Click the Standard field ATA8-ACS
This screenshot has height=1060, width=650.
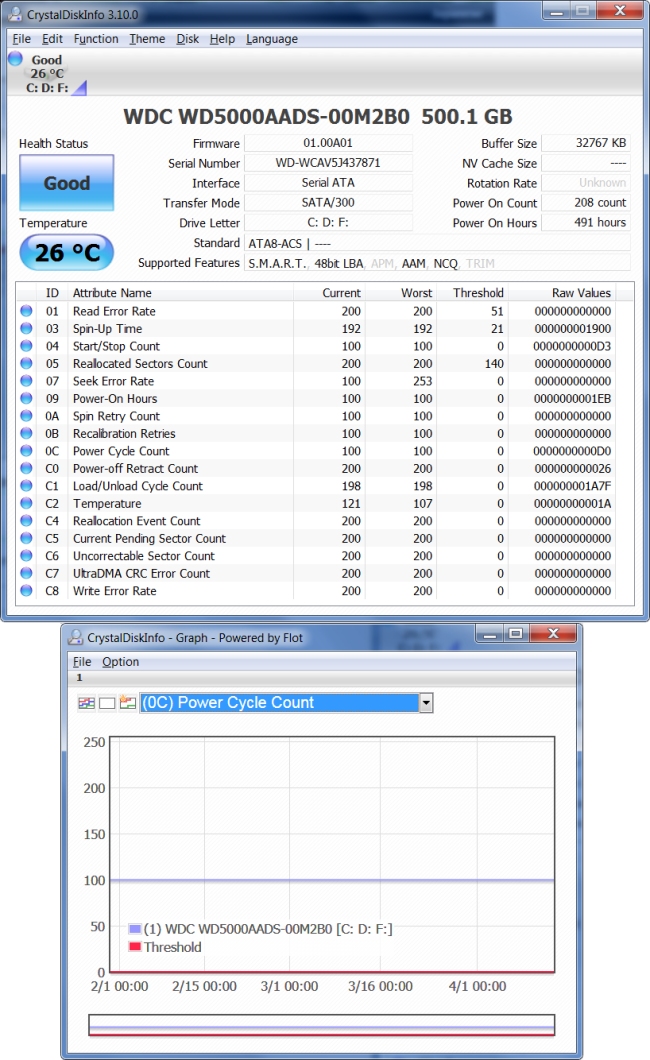(437, 243)
